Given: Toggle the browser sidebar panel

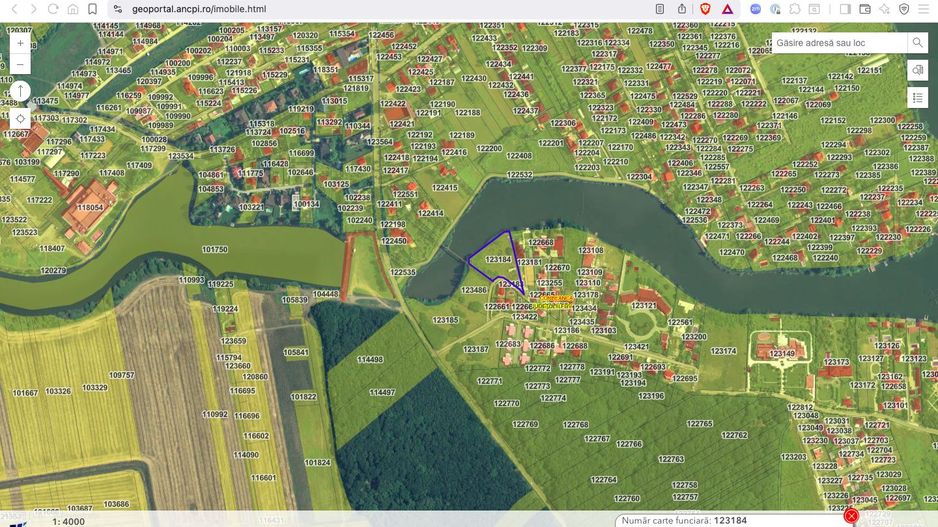Looking at the screenshot, I should click(845, 9).
